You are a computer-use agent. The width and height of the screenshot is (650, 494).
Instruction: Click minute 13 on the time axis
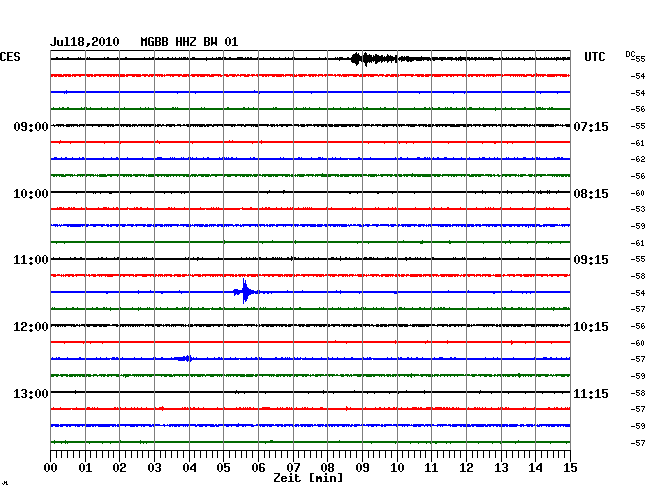coord(501,467)
